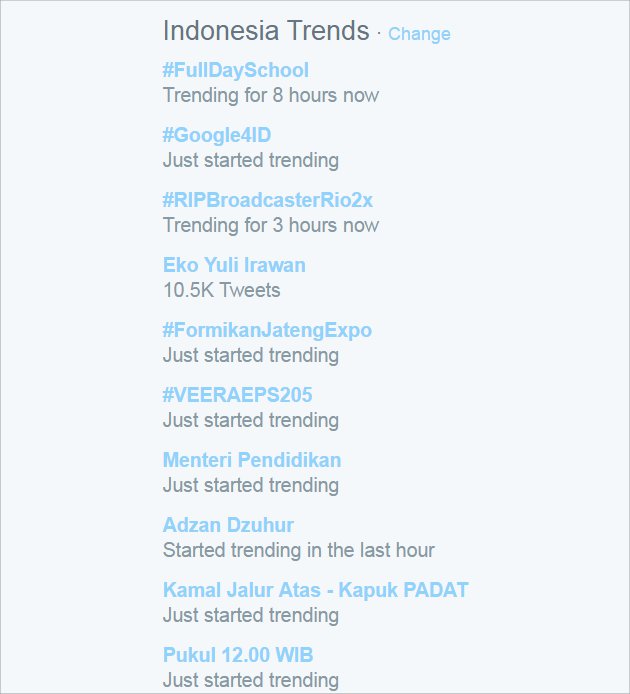Open the #Google4ID hashtag trend
This screenshot has height=694, width=630.
pos(217,135)
